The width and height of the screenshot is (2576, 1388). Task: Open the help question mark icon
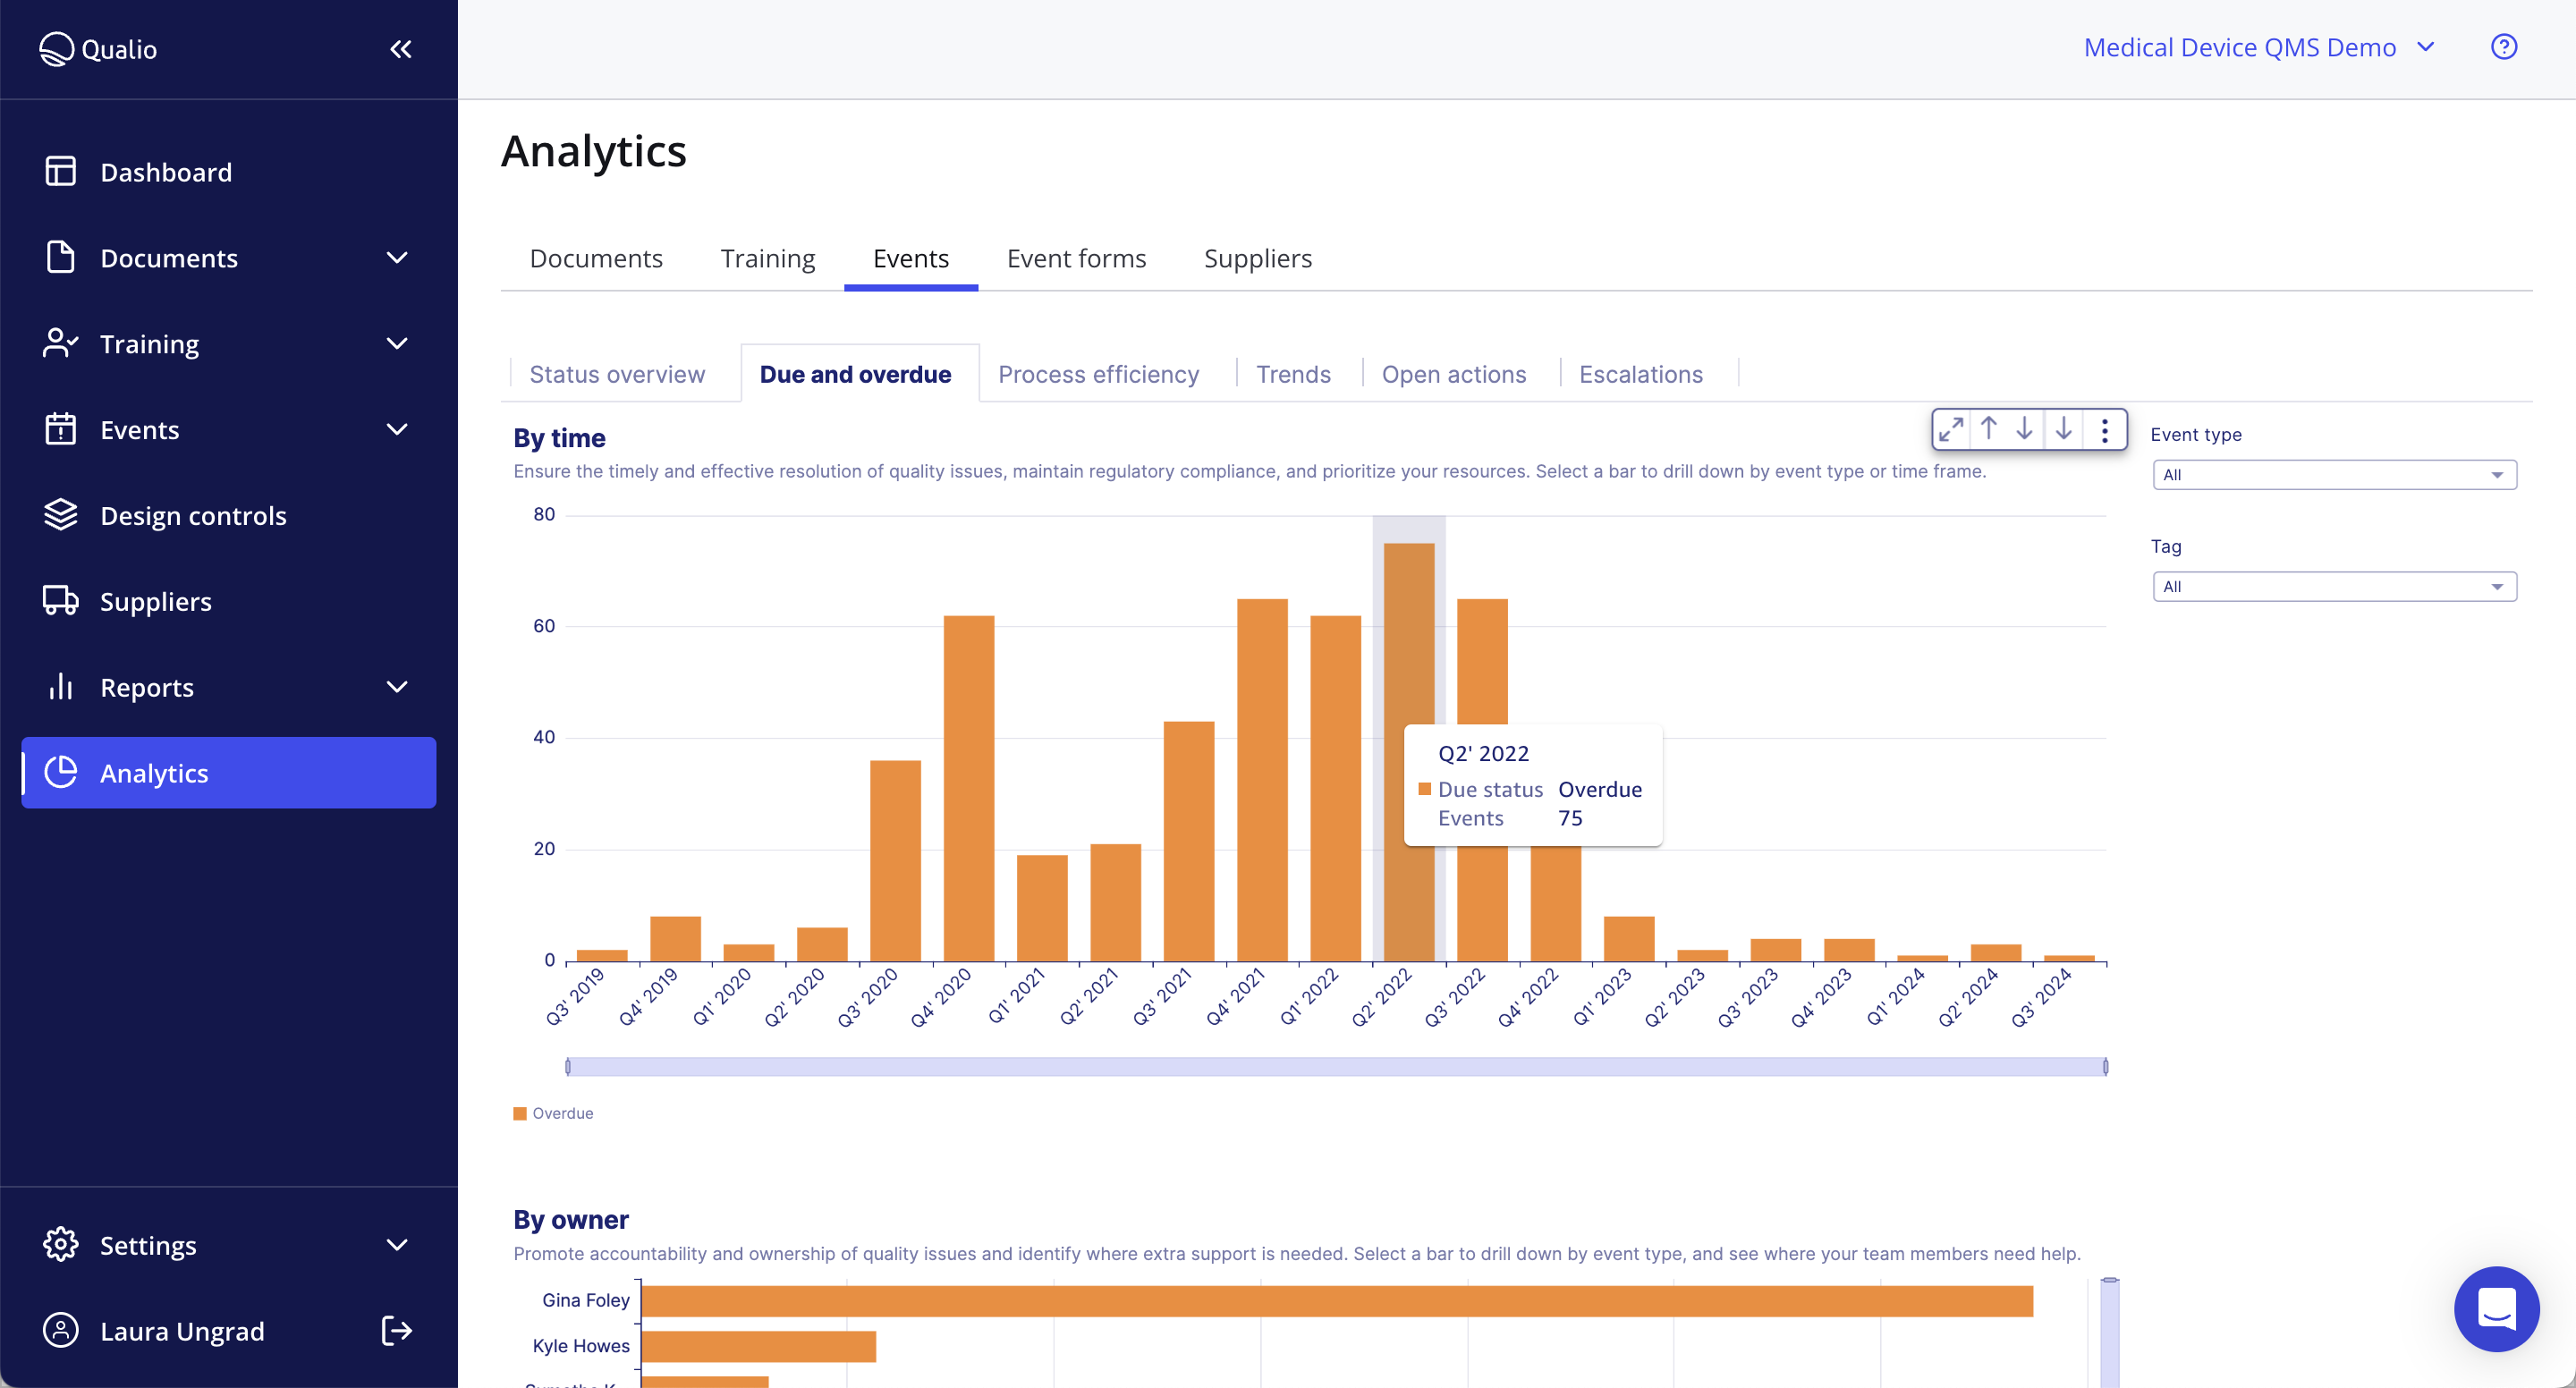2503,46
